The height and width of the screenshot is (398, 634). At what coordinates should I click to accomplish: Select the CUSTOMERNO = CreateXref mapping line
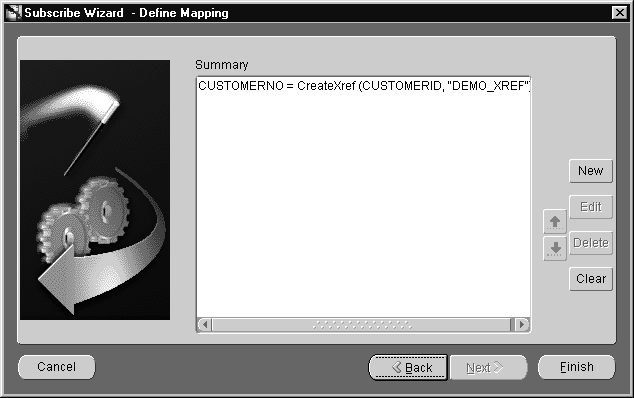point(363,86)
